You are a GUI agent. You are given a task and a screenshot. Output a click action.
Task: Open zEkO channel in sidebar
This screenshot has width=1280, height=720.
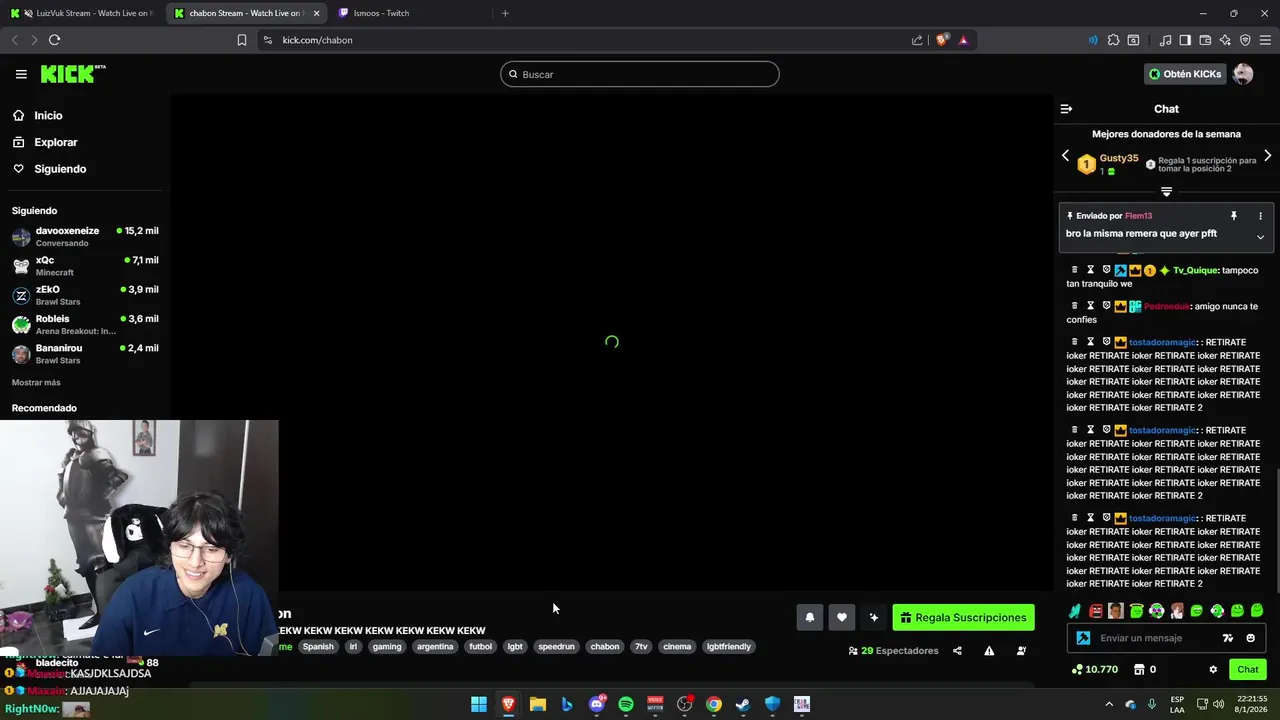(85, 295)
